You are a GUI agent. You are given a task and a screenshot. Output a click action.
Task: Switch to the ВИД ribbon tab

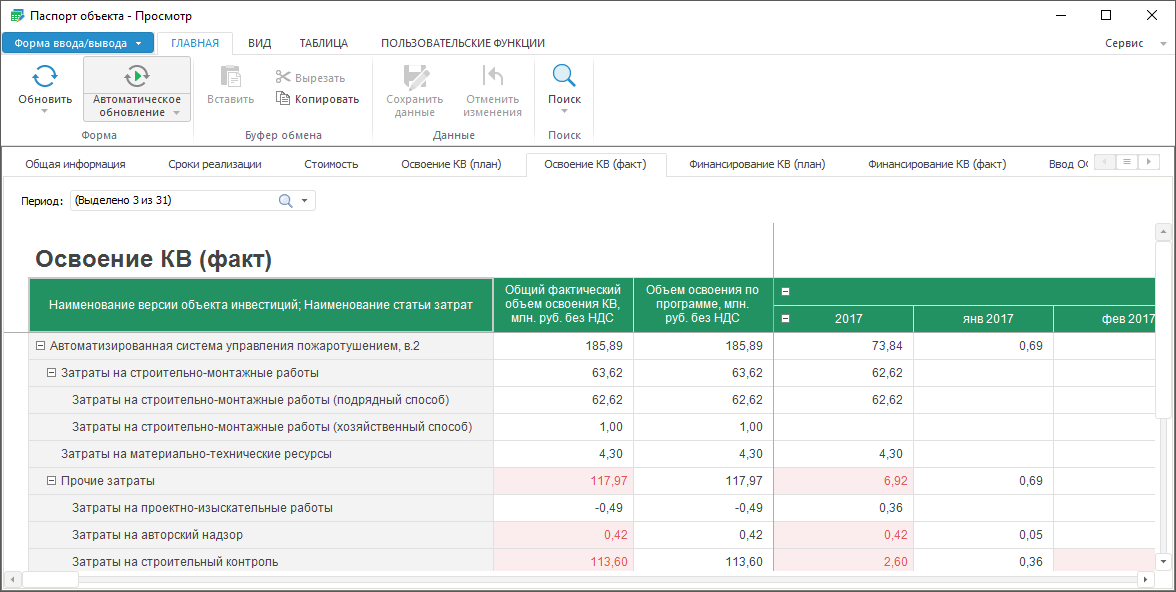tap(259, 43)
